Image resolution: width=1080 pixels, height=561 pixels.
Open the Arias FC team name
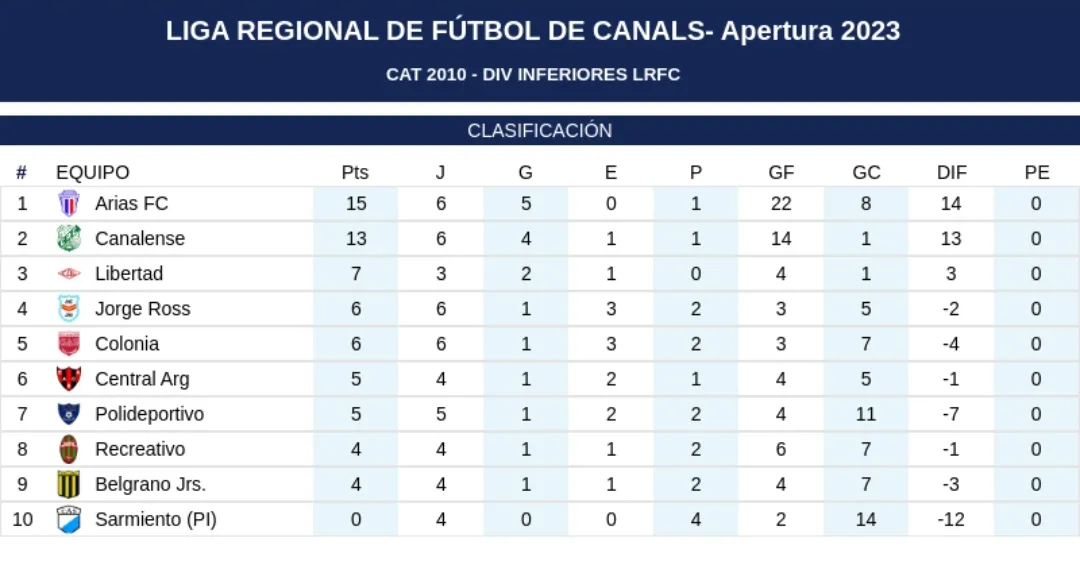pyautogui.click(x=131, y=203)
